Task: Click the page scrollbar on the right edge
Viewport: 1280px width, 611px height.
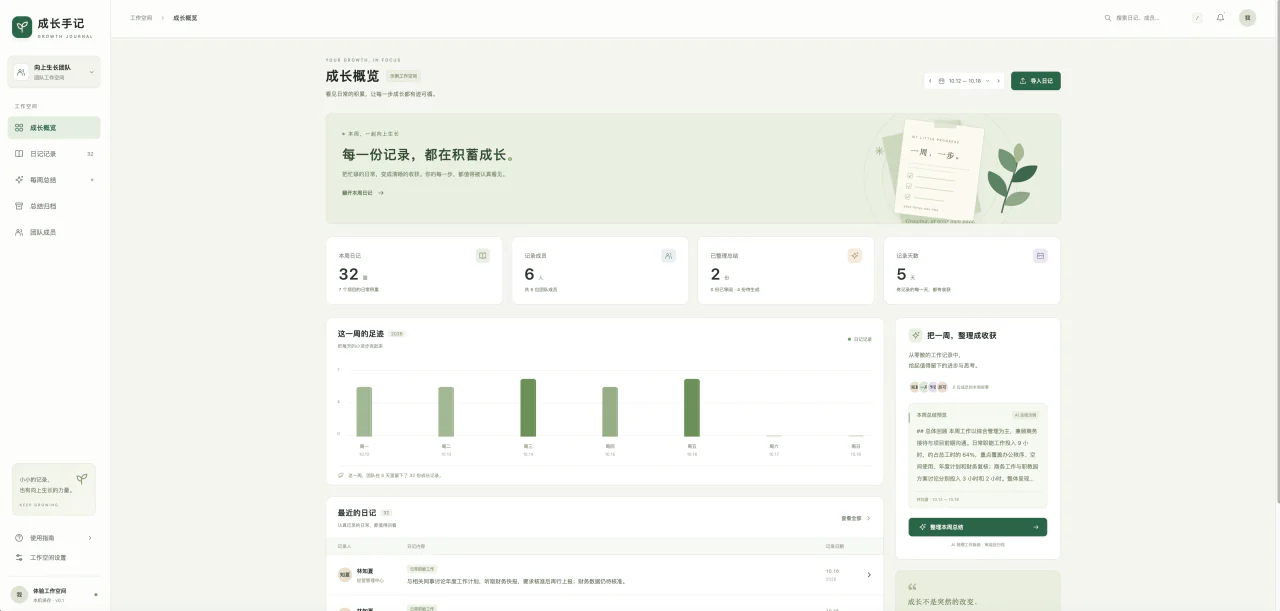Action: 1276,250
